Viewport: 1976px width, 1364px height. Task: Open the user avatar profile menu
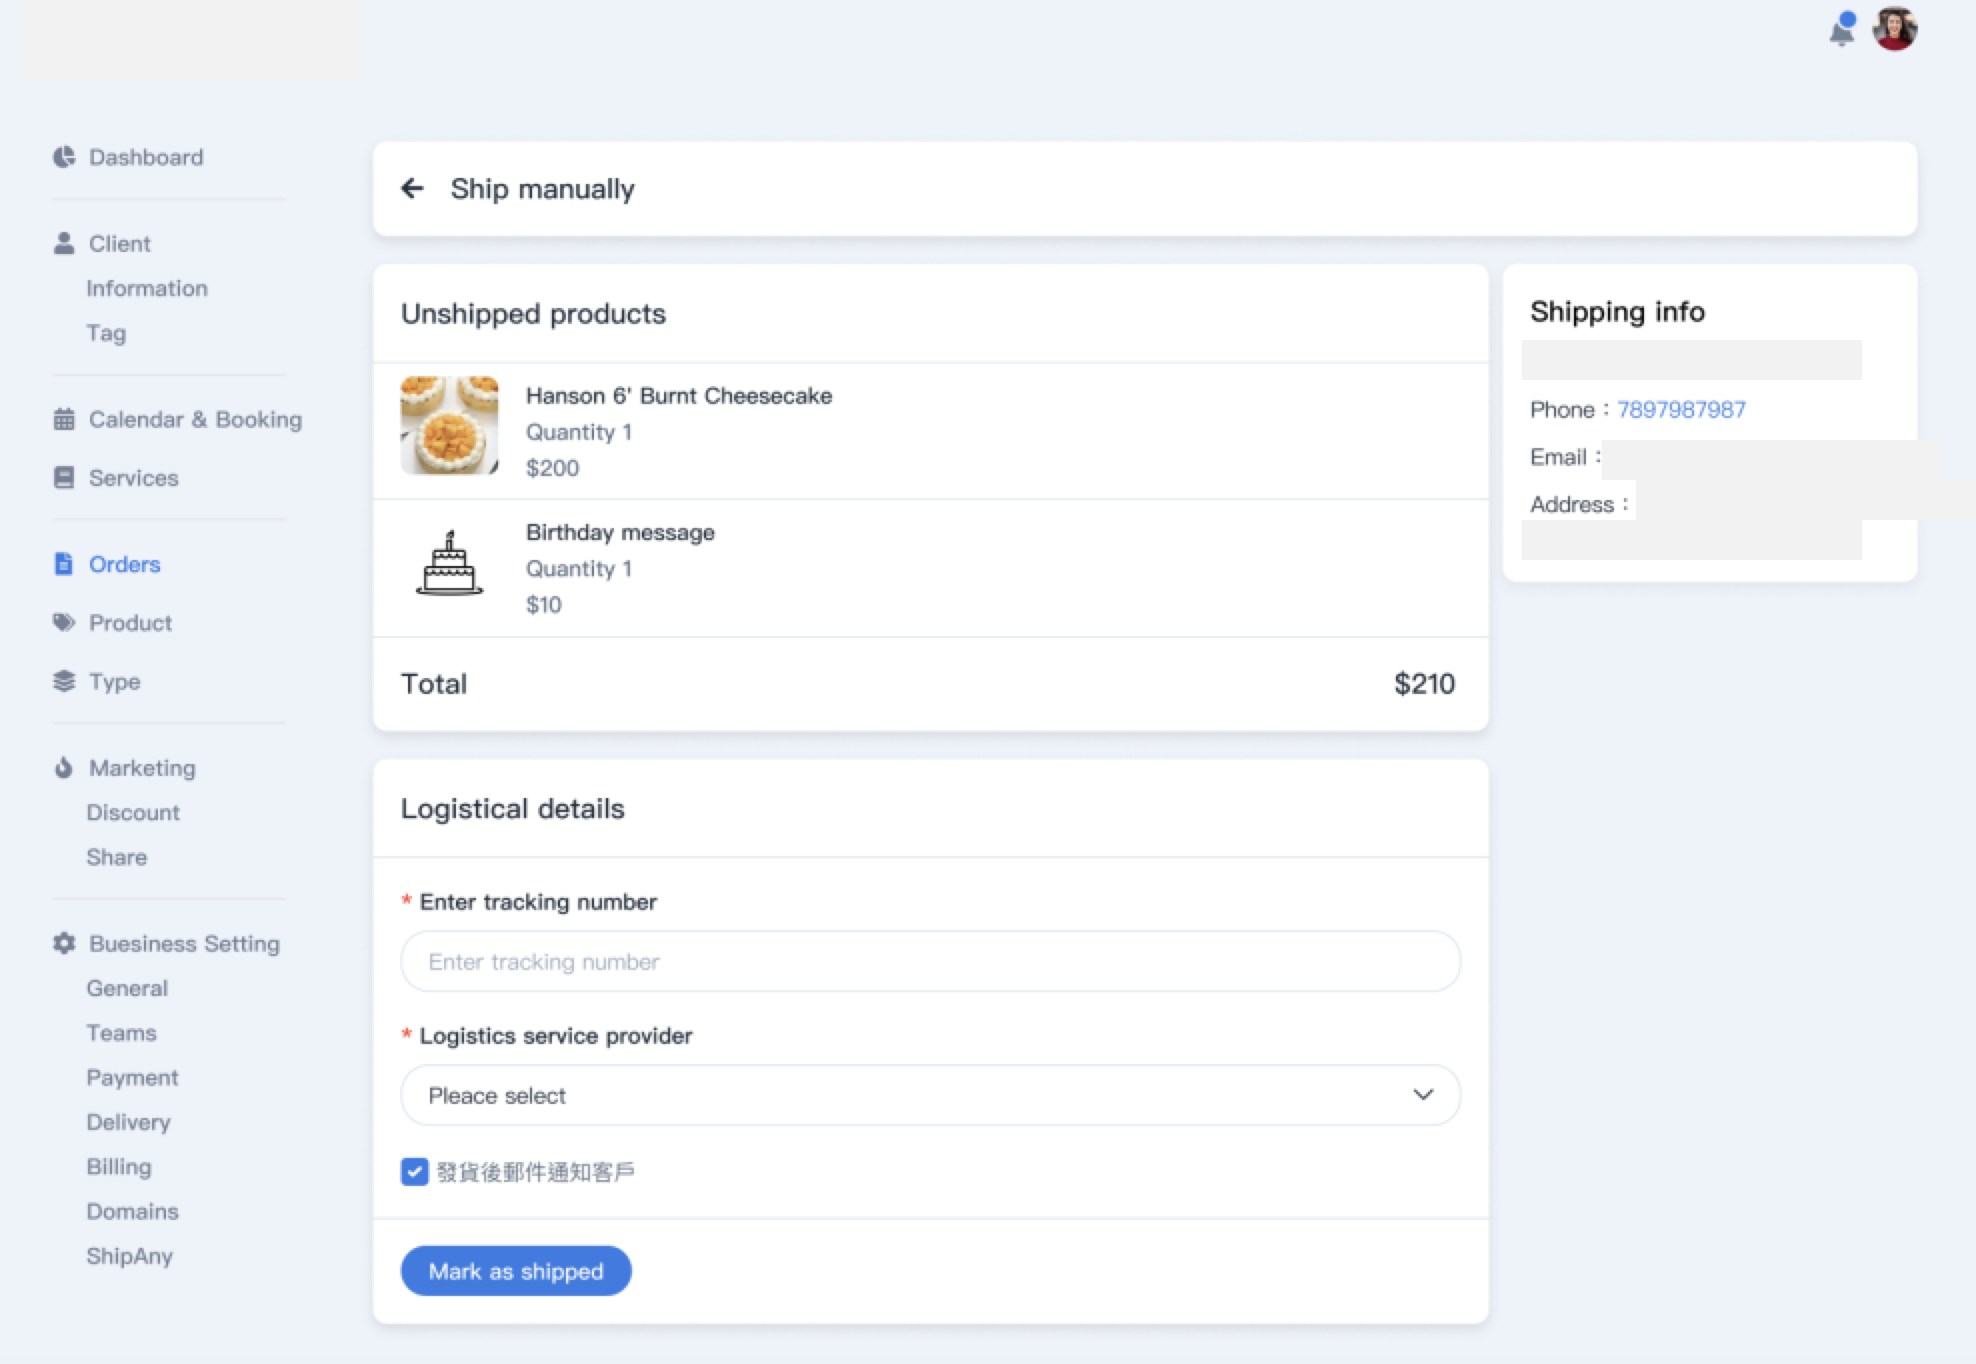tap(1894, 29)
